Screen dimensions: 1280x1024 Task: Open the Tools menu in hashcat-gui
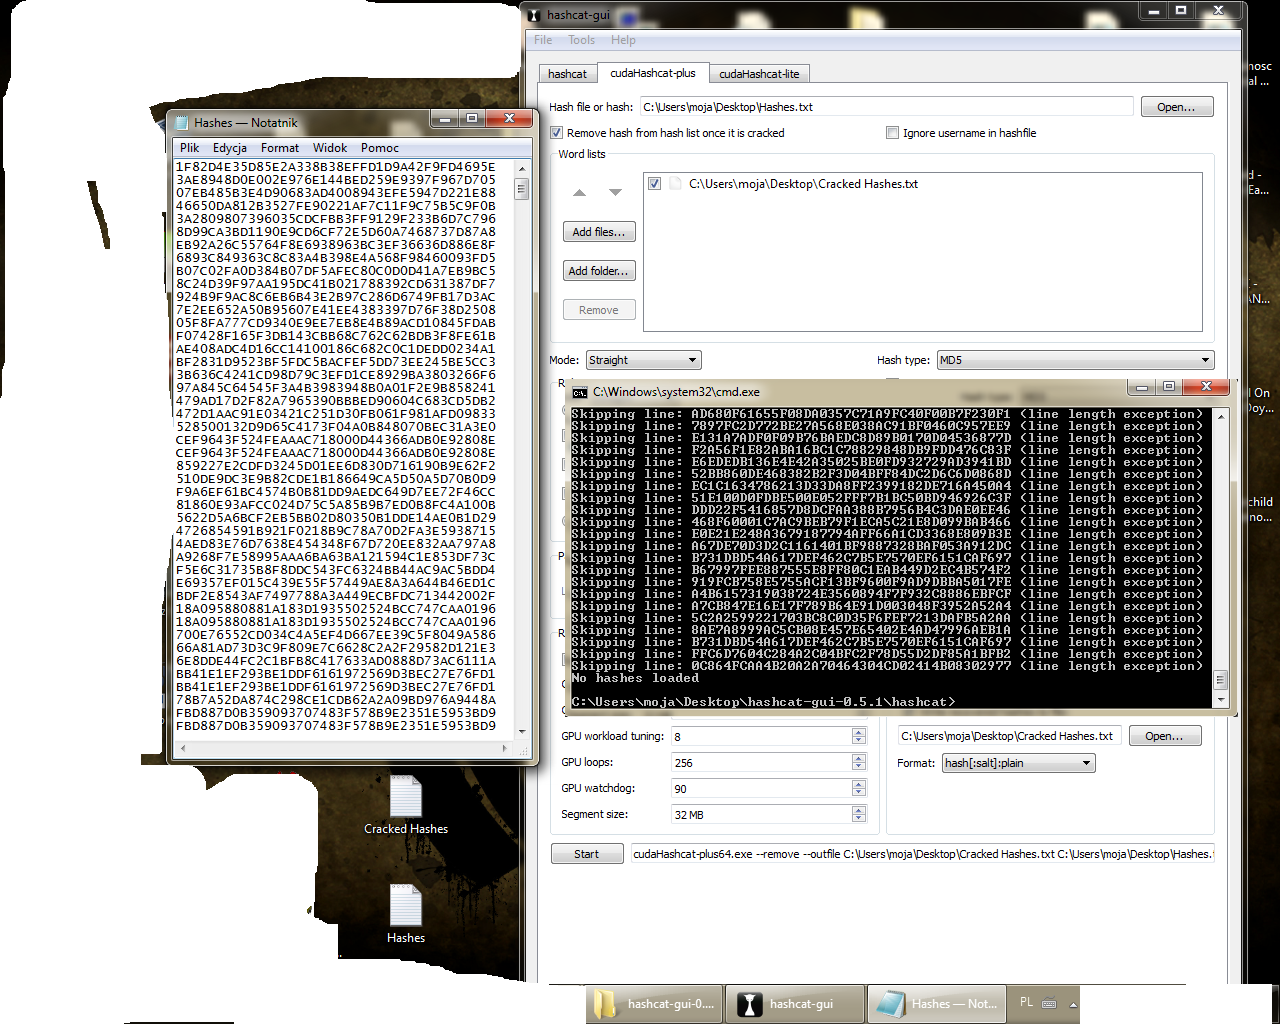coord(582,40)
